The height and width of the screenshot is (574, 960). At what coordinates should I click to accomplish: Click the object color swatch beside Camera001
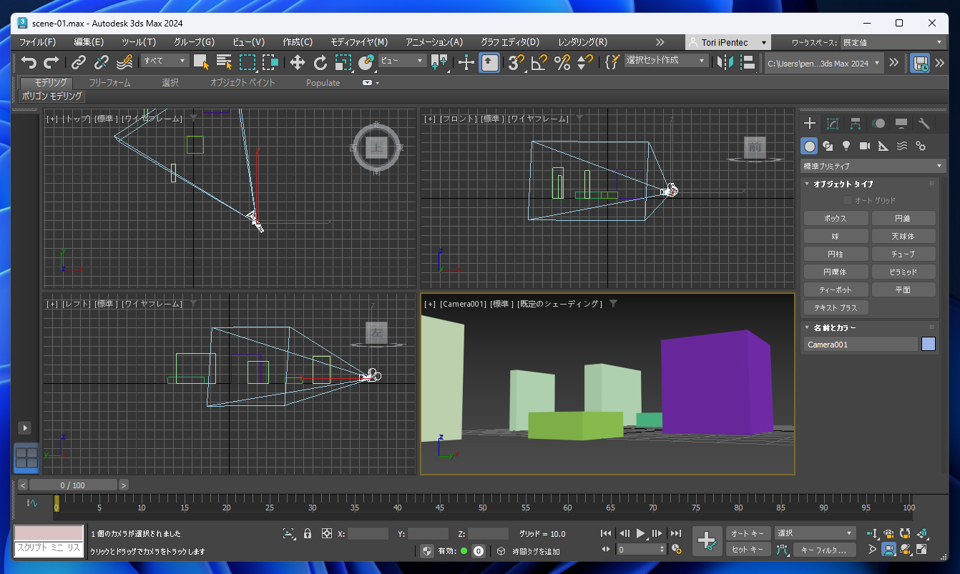(x=928, y=344)
